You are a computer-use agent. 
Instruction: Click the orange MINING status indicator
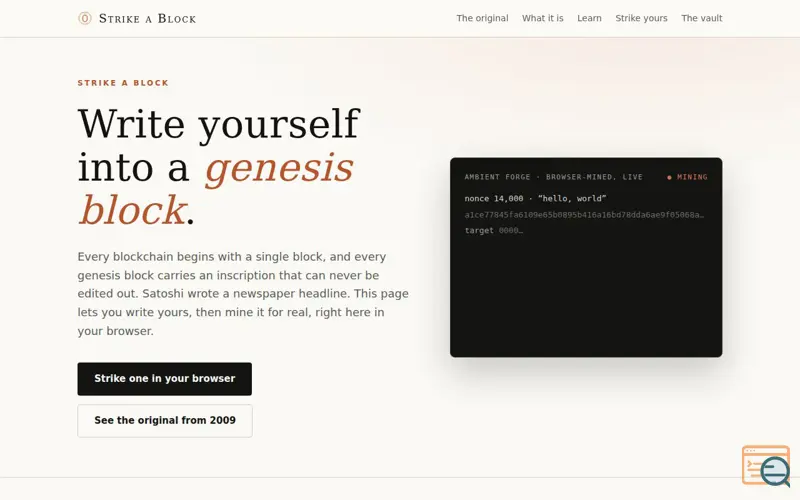tap(687, 177)
